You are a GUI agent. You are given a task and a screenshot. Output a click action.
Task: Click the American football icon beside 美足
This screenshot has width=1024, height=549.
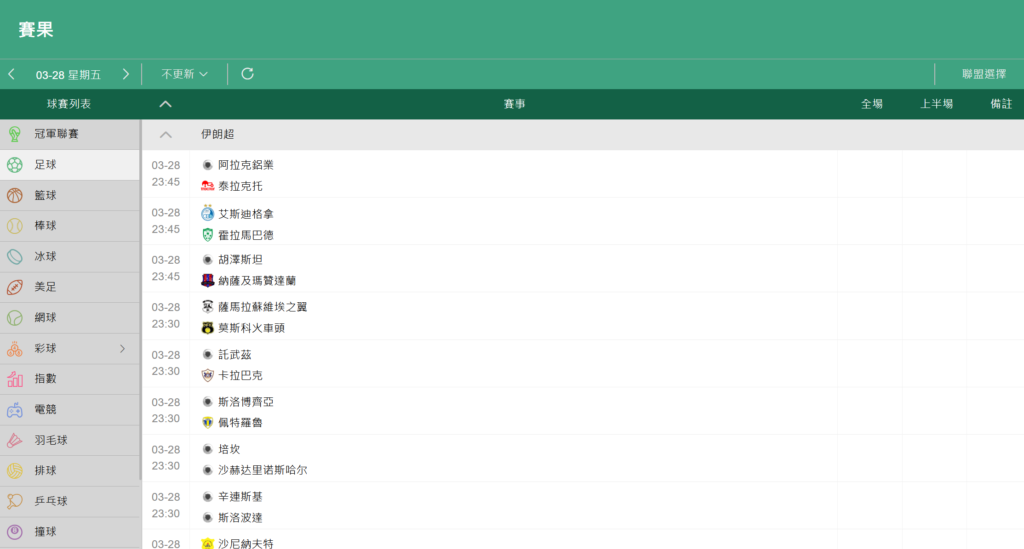click(x=15, y=287)
